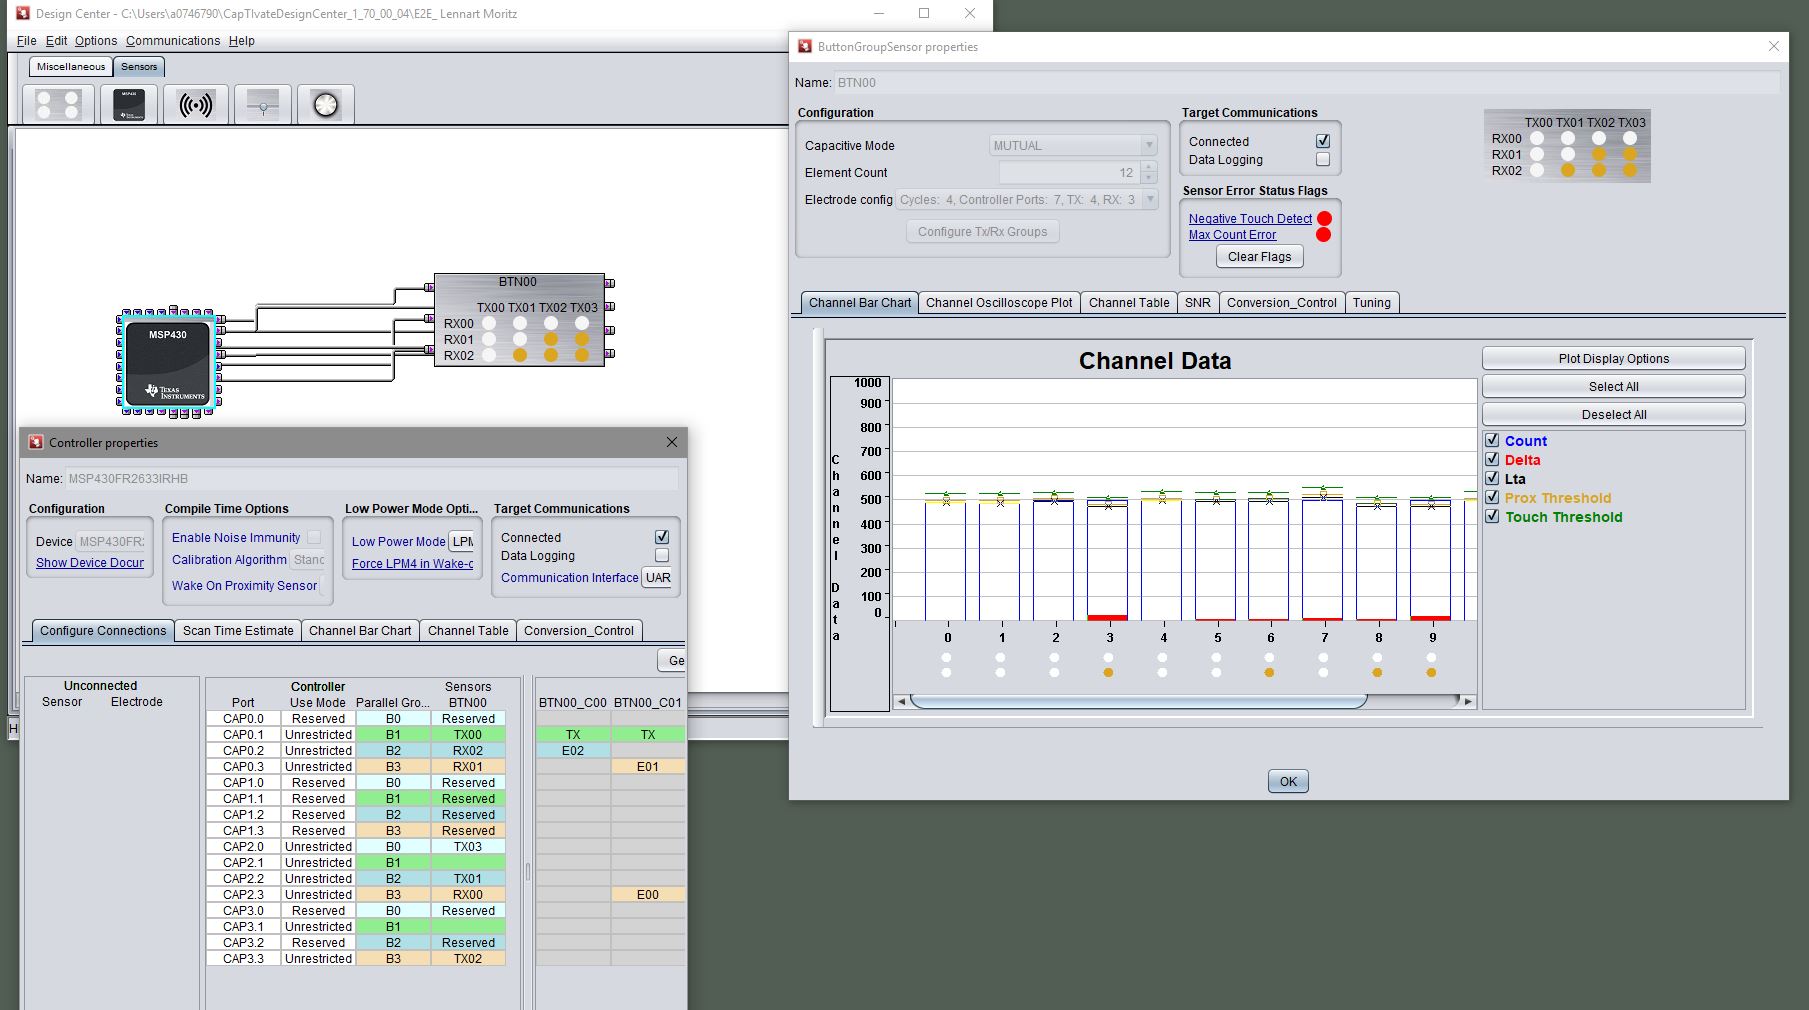Increase Element Count with the up stepper
The width and height of the screenshot is (1809, 1010).
[x=1146, y=167]
